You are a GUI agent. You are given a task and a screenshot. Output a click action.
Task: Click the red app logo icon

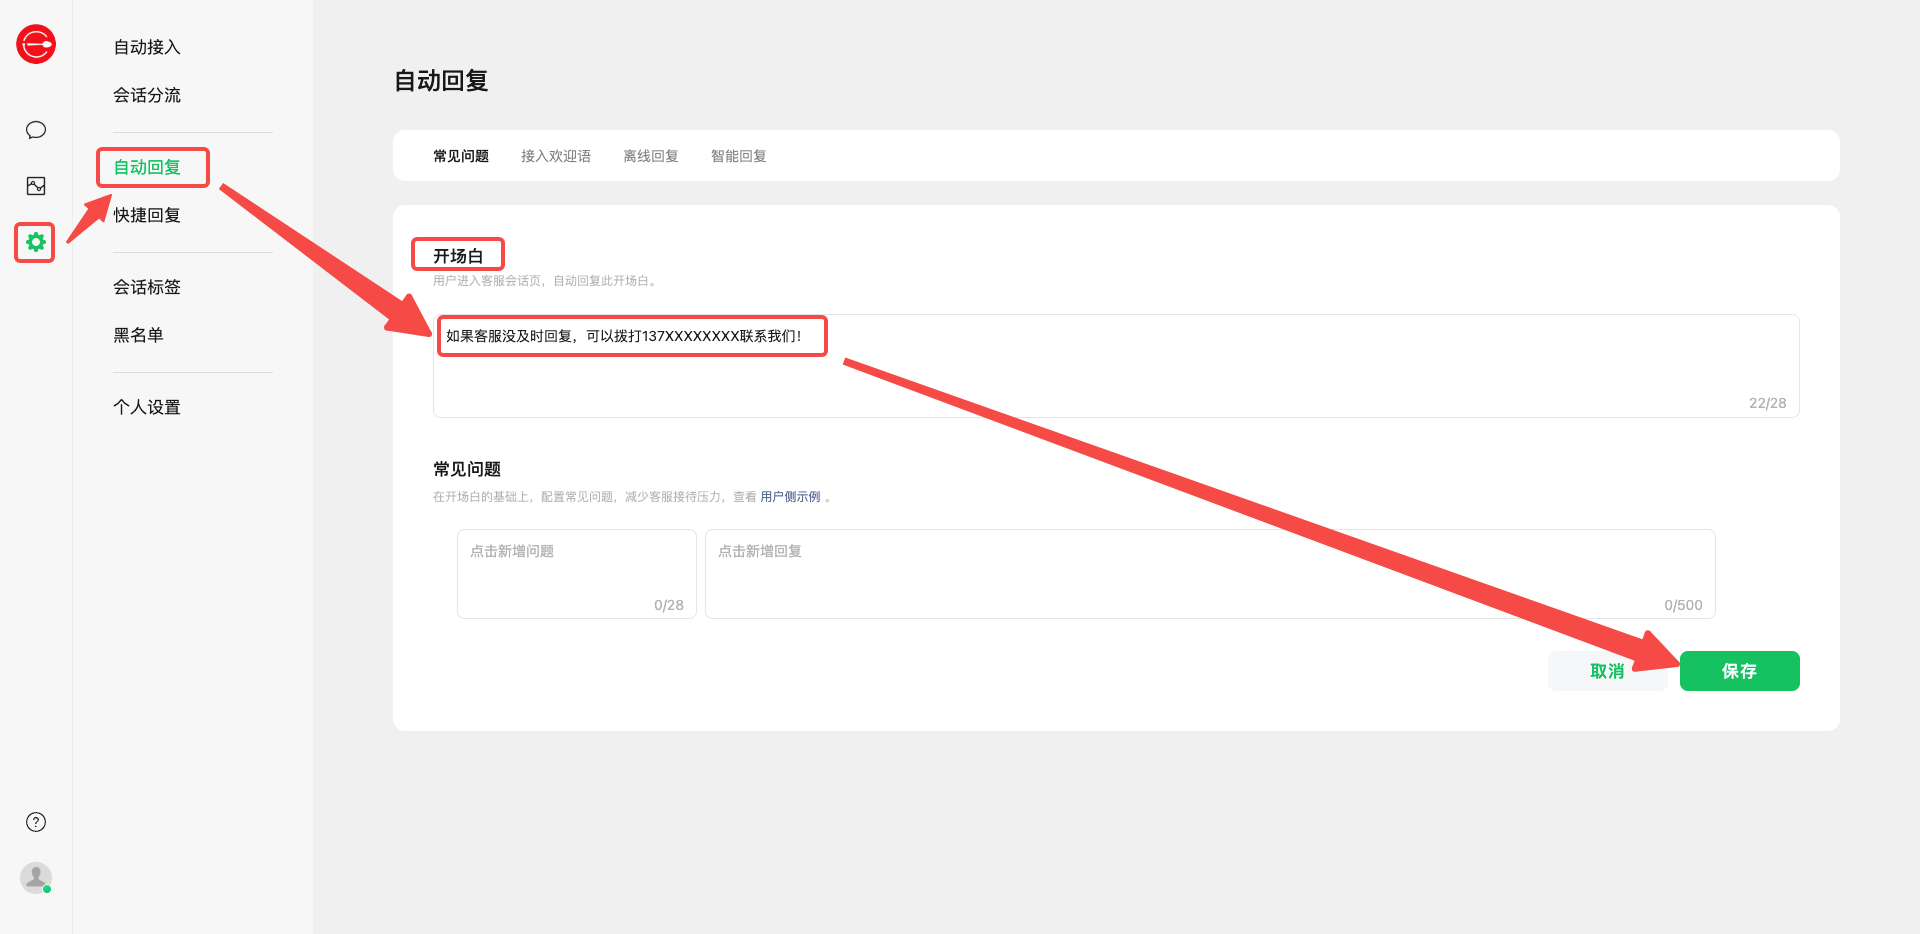(36, 44)
